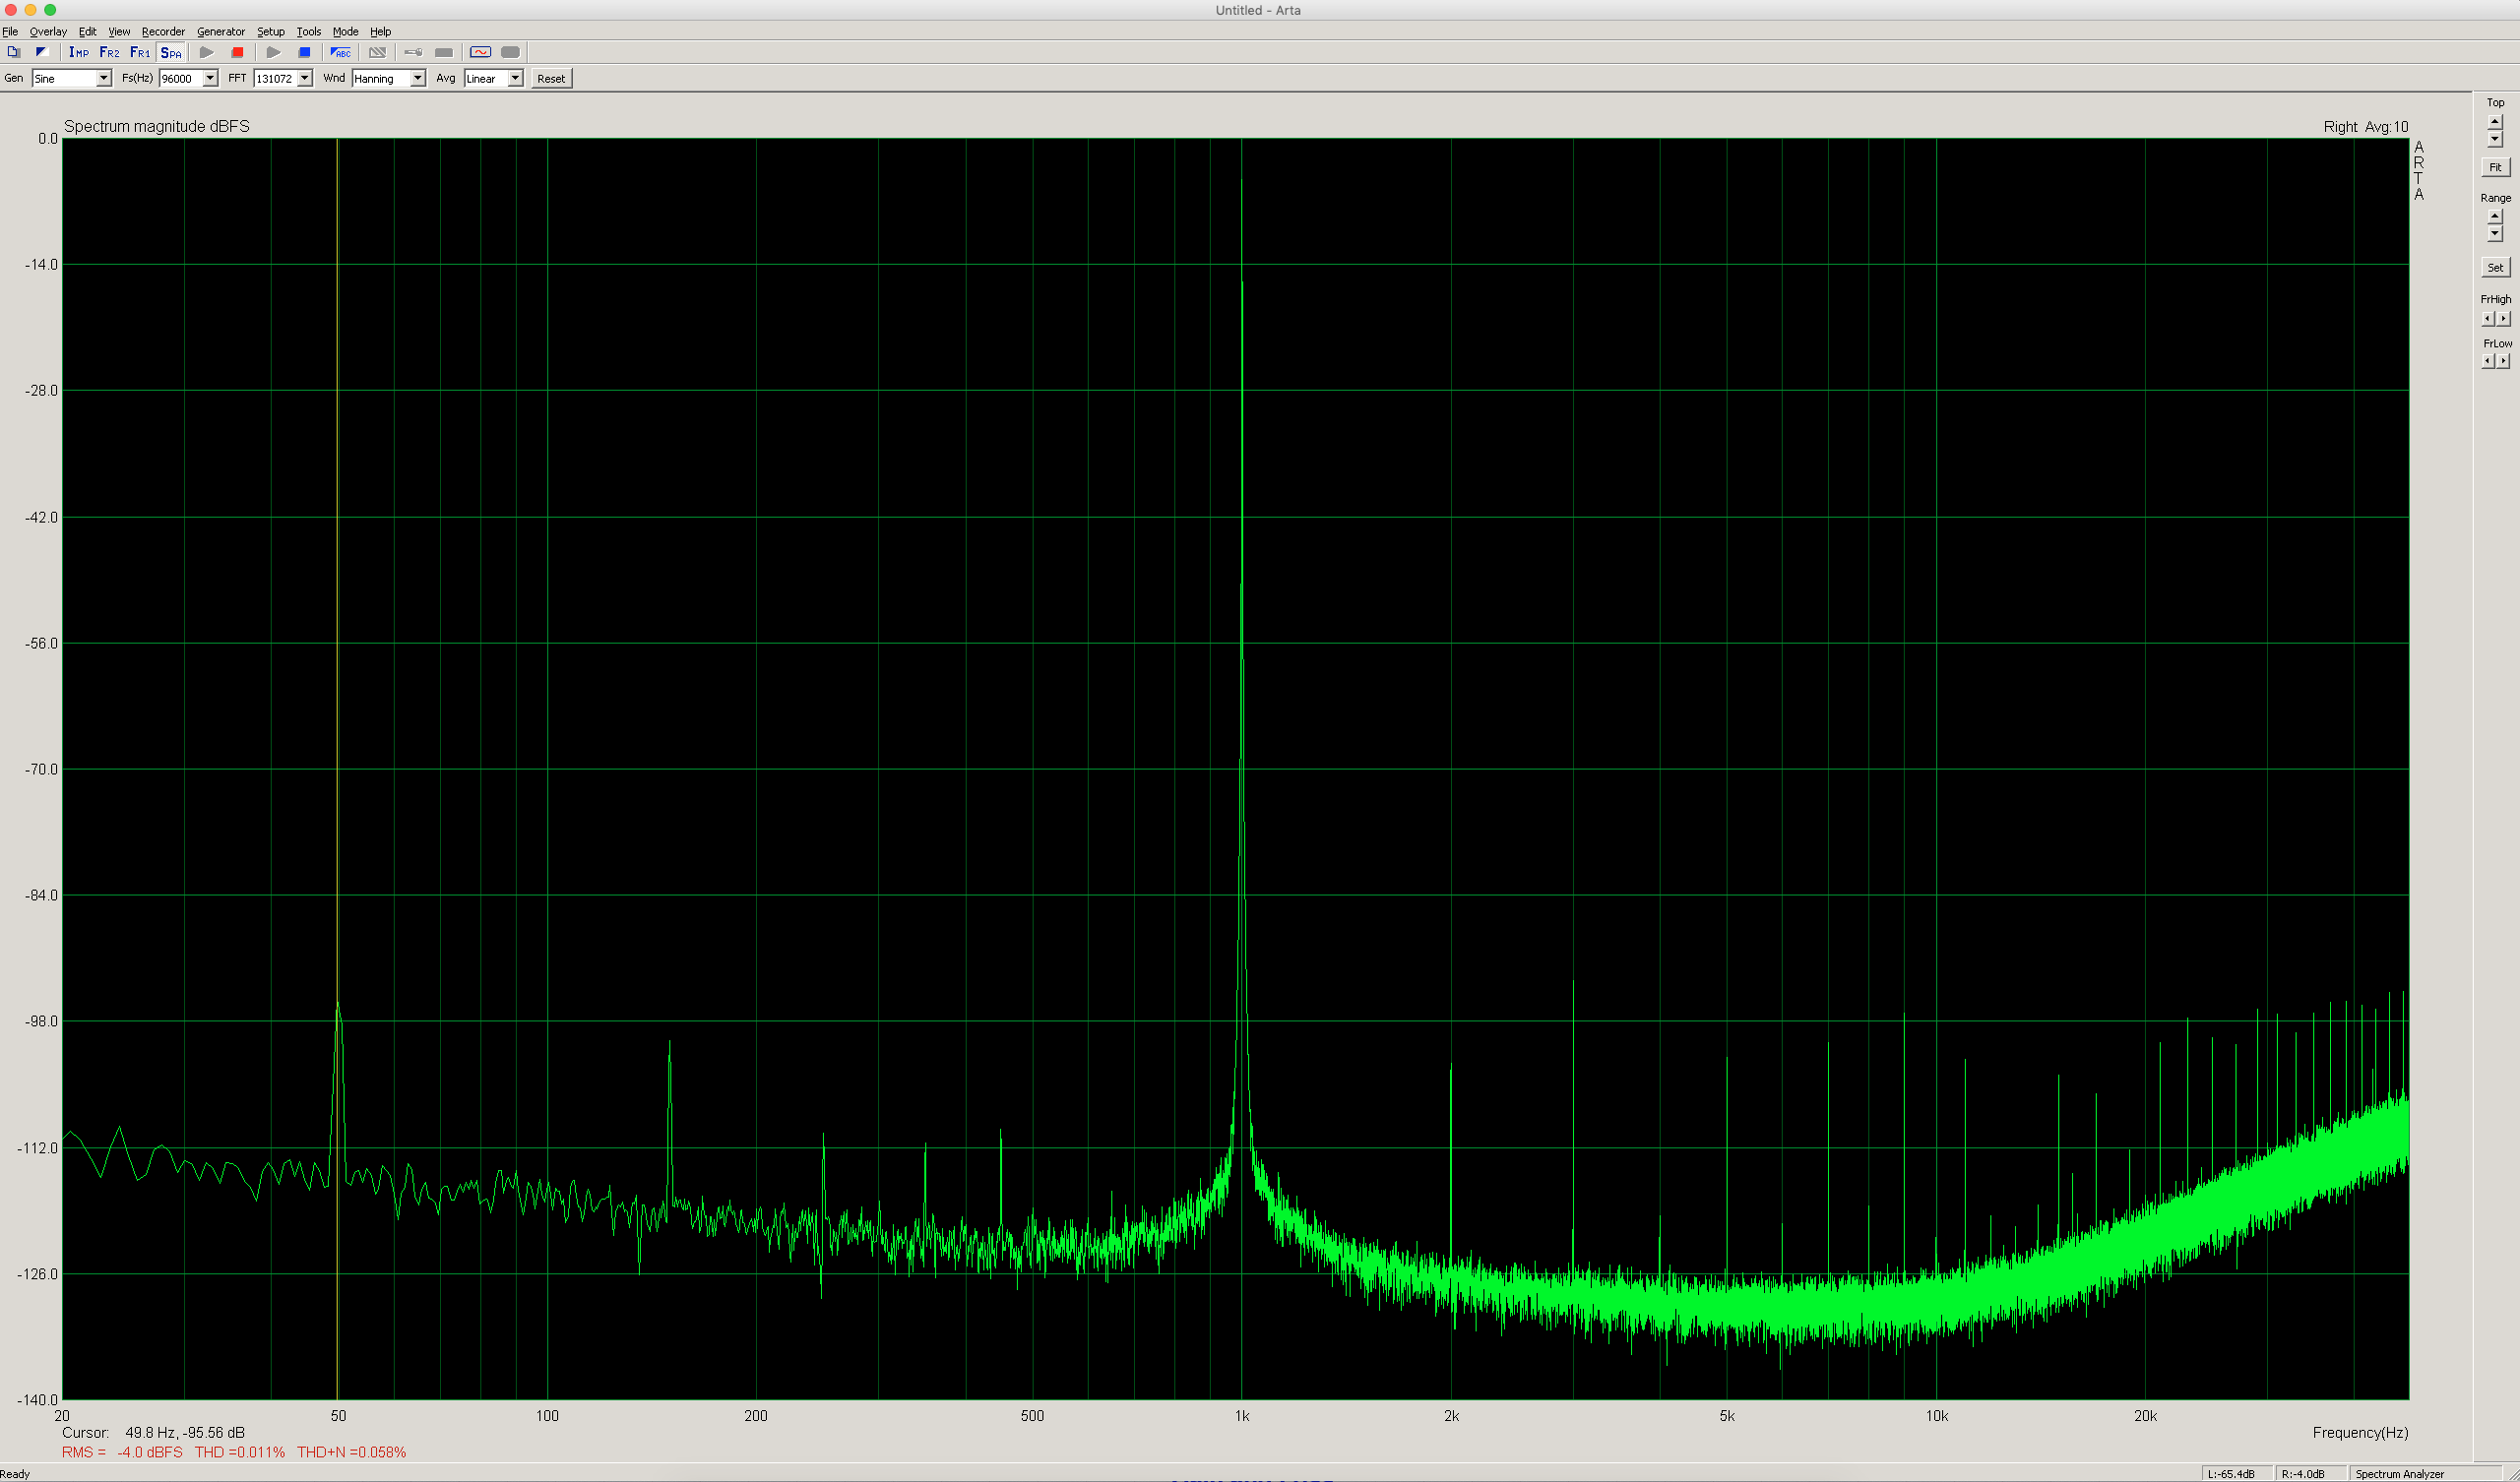Click the gray rectangle toolbar icon

[444, 52]
